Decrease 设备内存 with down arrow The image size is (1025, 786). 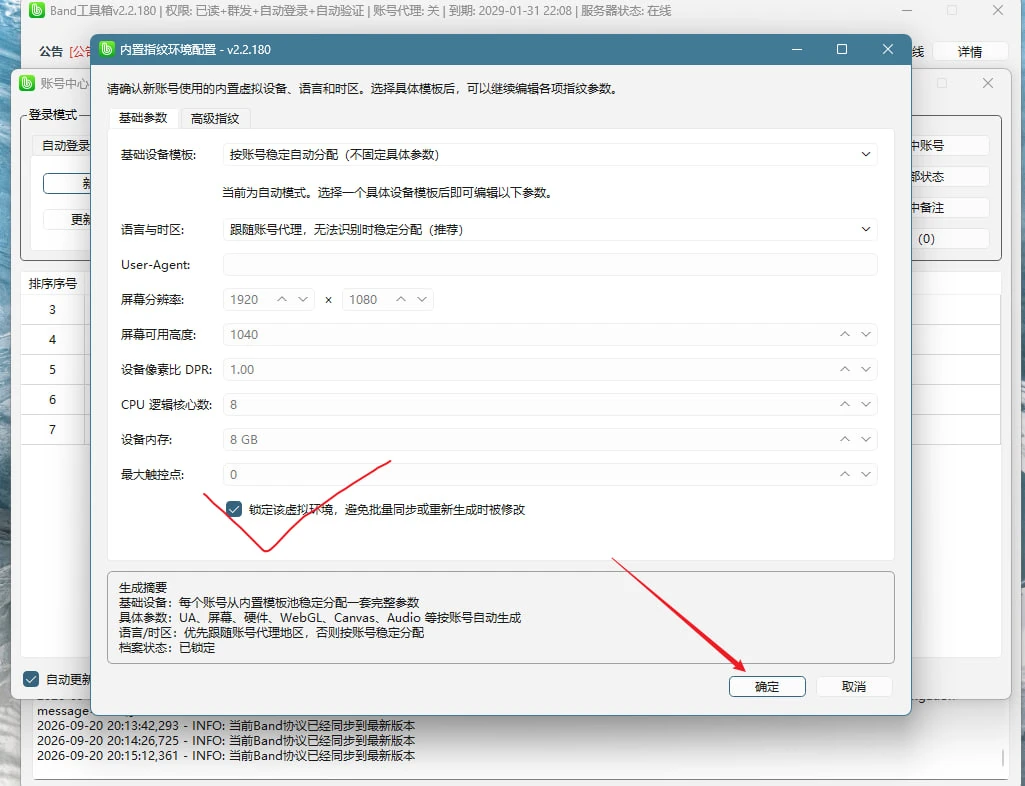tap(865, 439)
